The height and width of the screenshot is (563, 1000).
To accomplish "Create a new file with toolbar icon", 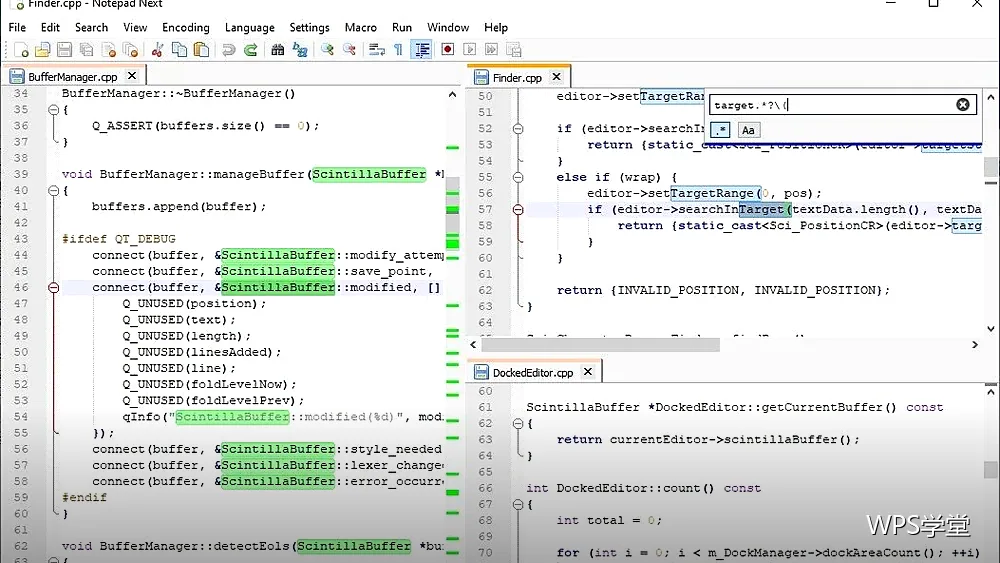I will pyautogui.click(x=21, y=50).
